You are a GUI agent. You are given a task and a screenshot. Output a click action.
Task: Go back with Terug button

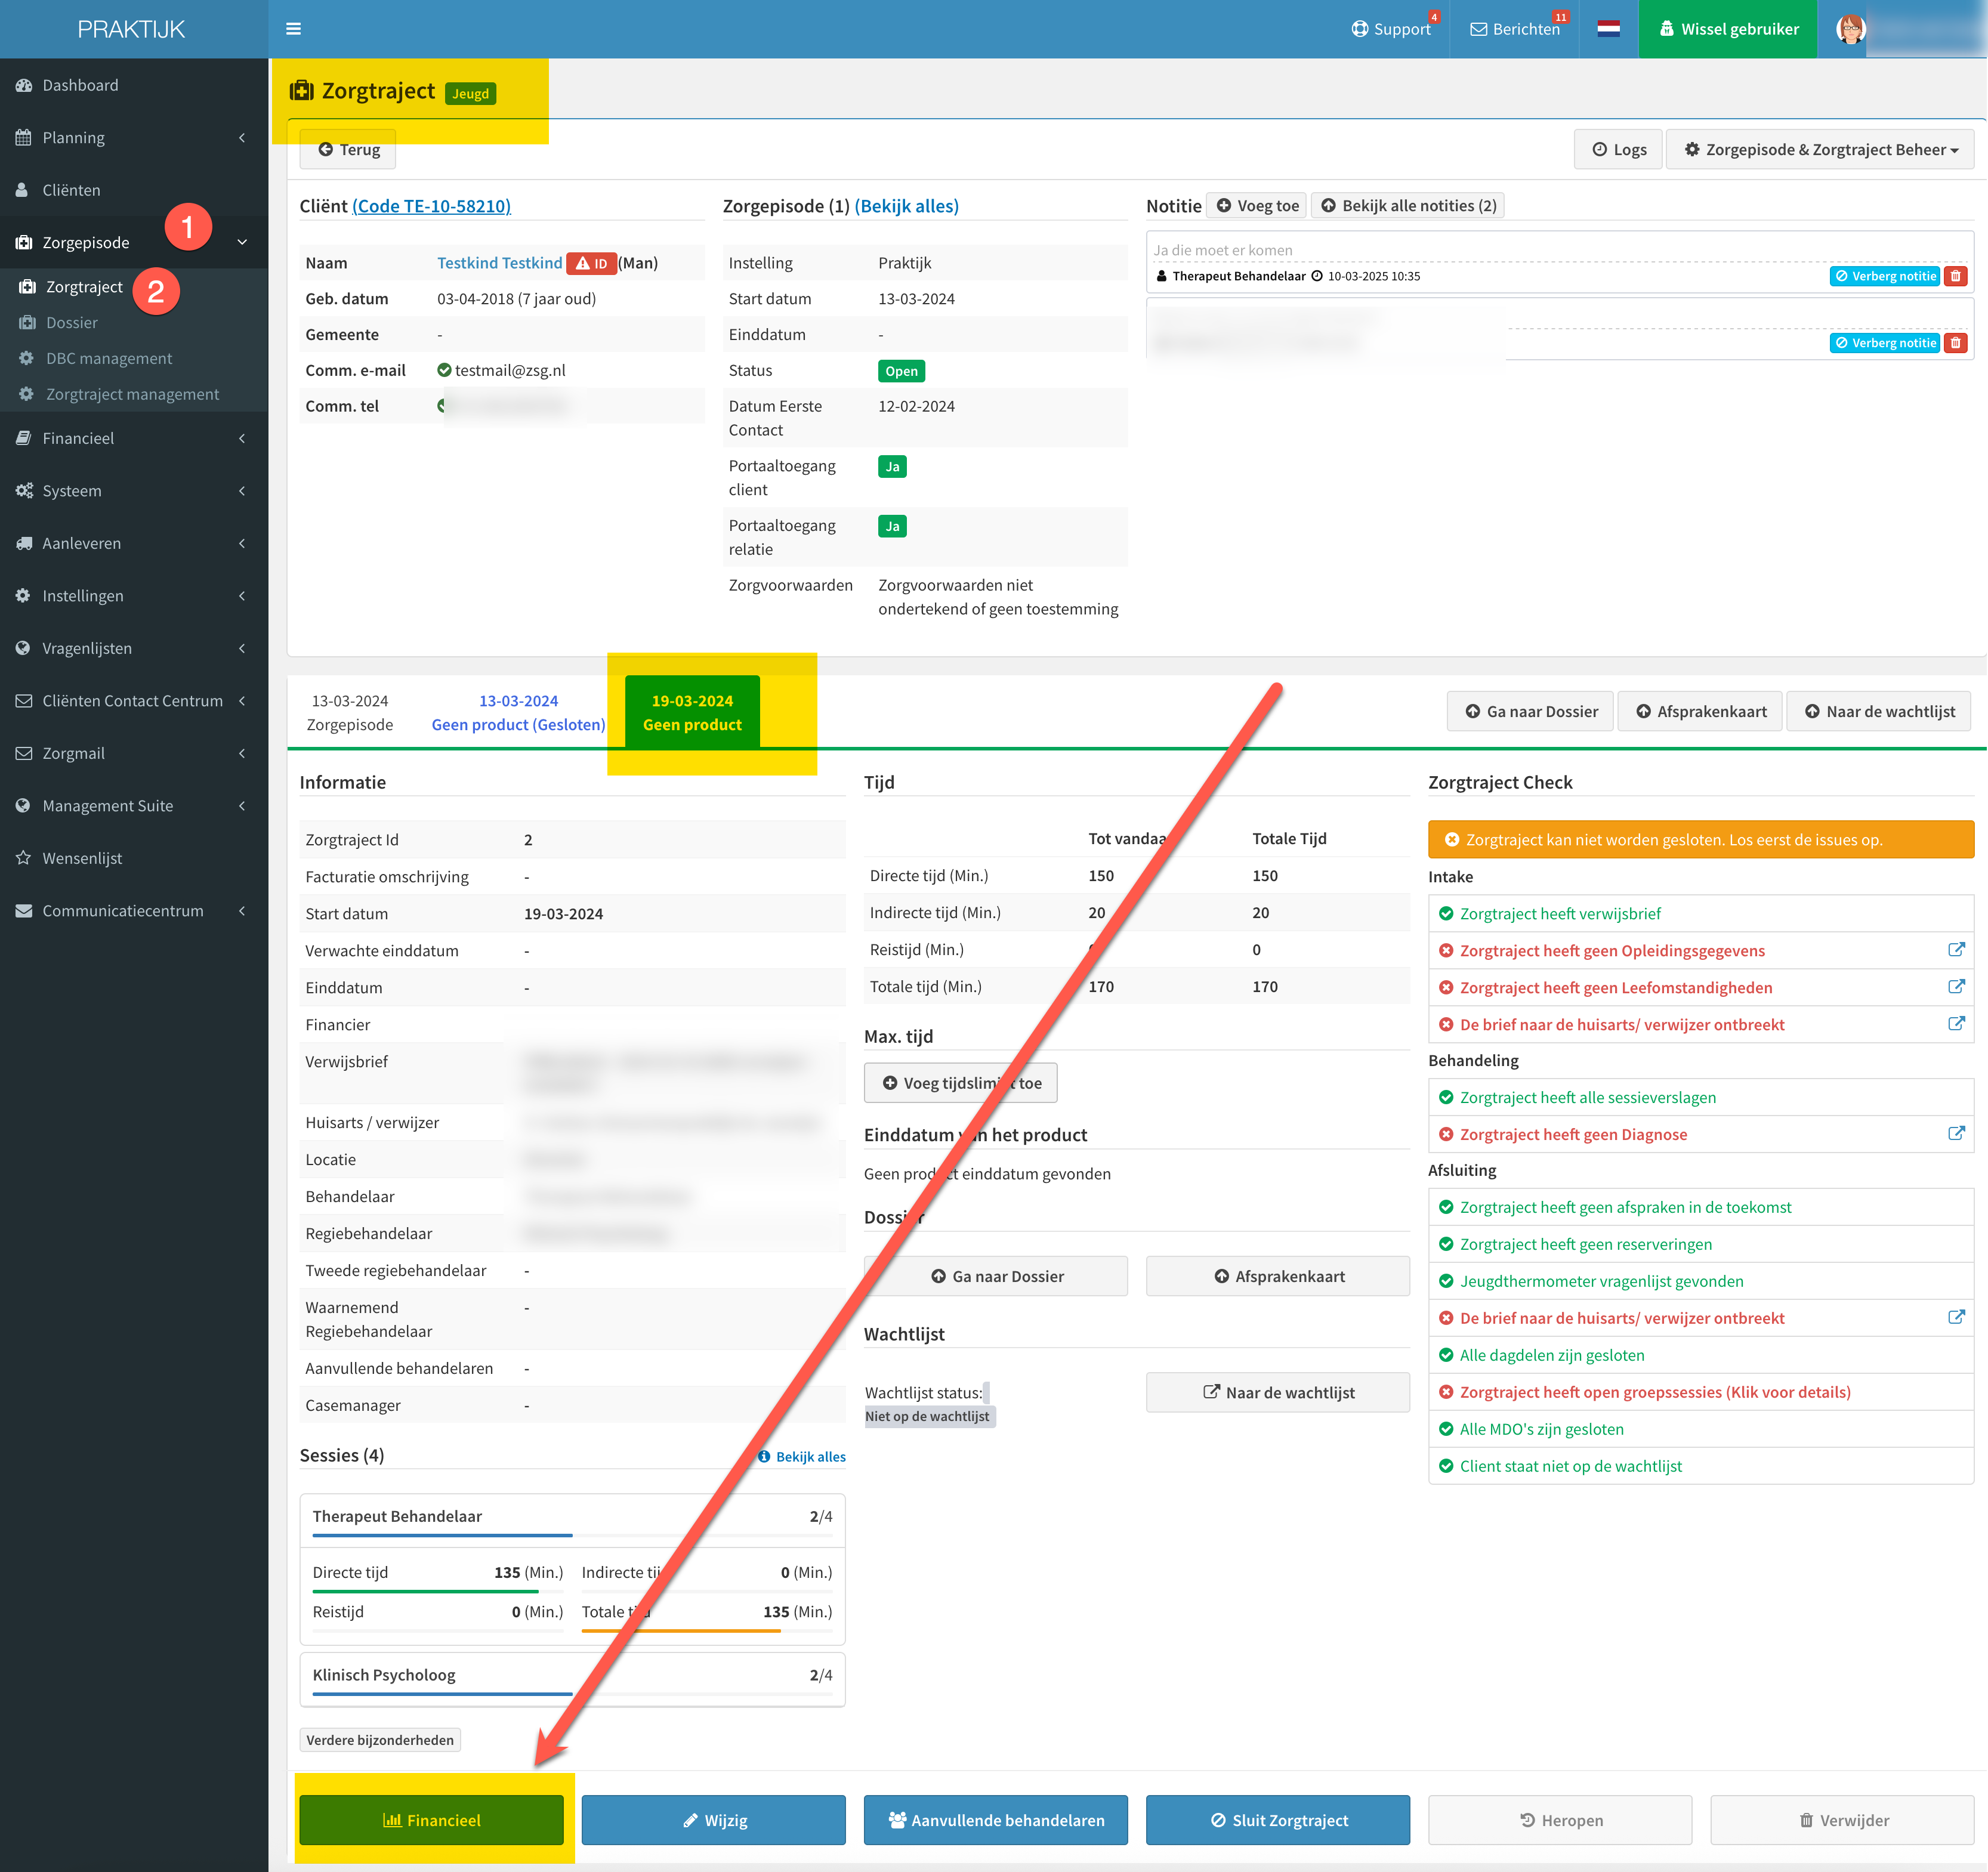pyautogui.click(x=348, y=149)
